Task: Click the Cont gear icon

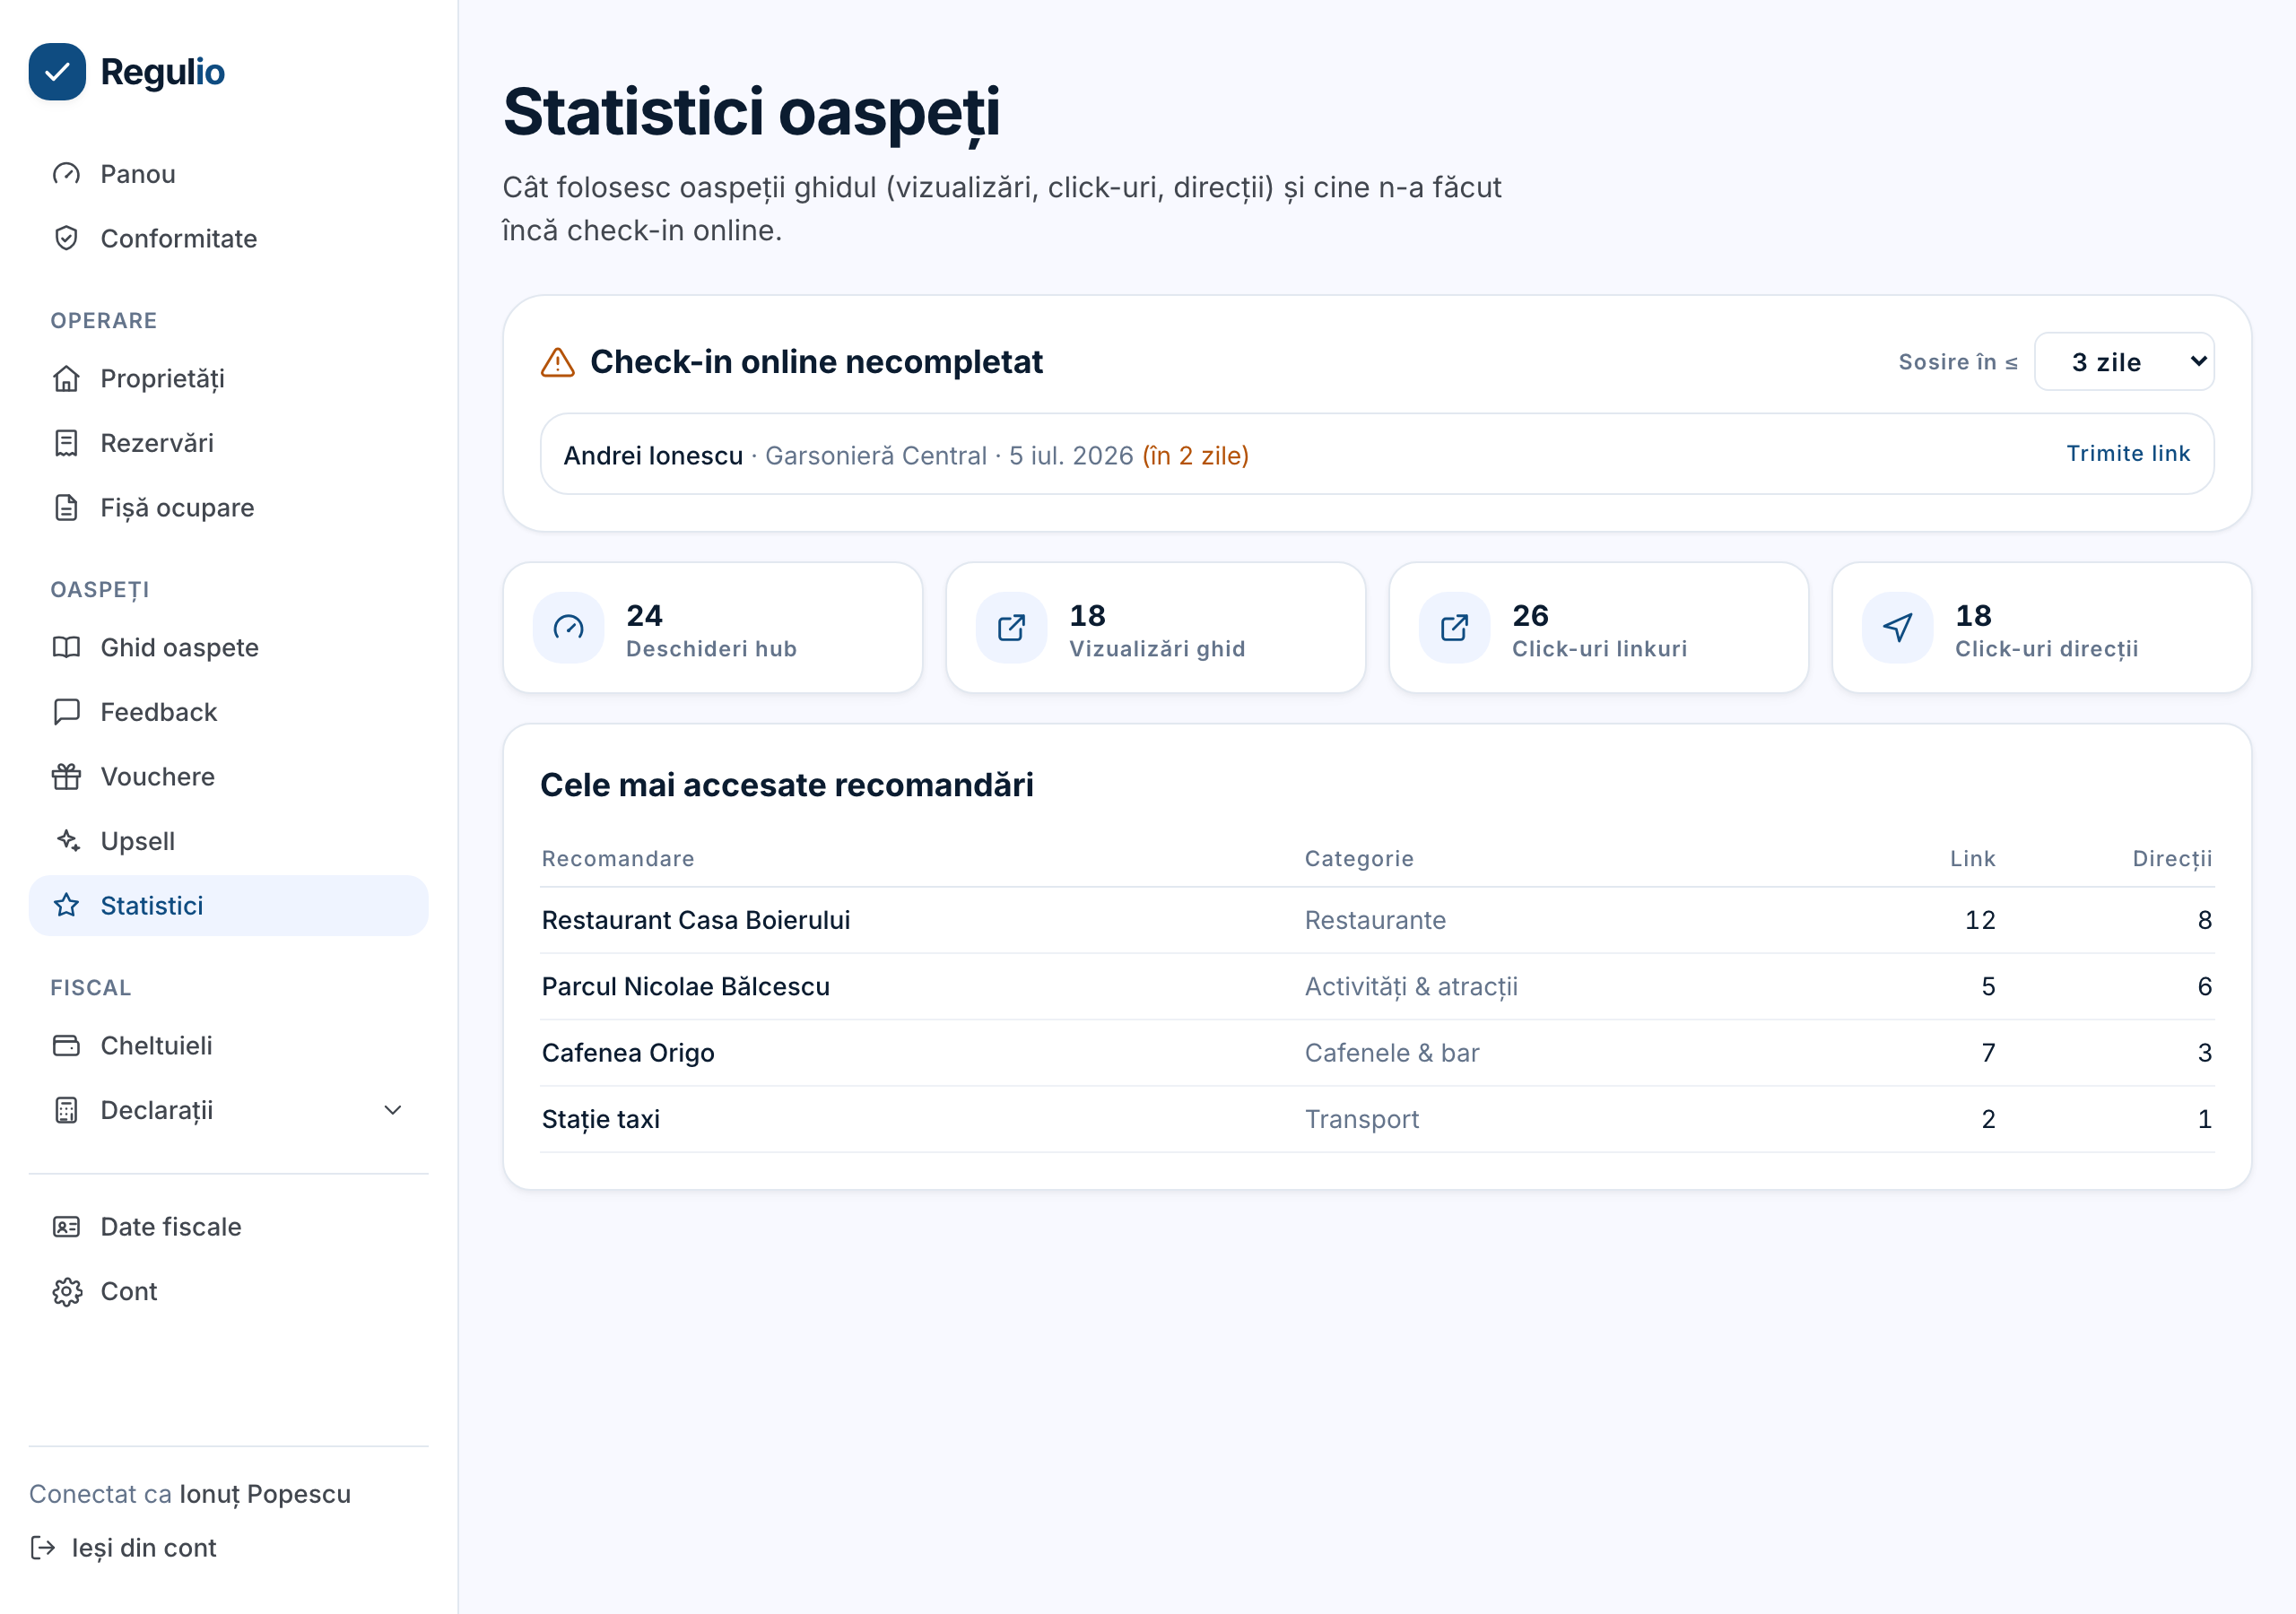Action: 66,1291
